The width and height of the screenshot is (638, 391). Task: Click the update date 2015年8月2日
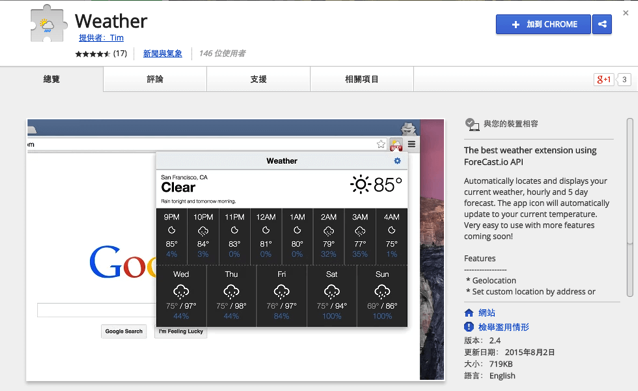(x=530, y=352)
